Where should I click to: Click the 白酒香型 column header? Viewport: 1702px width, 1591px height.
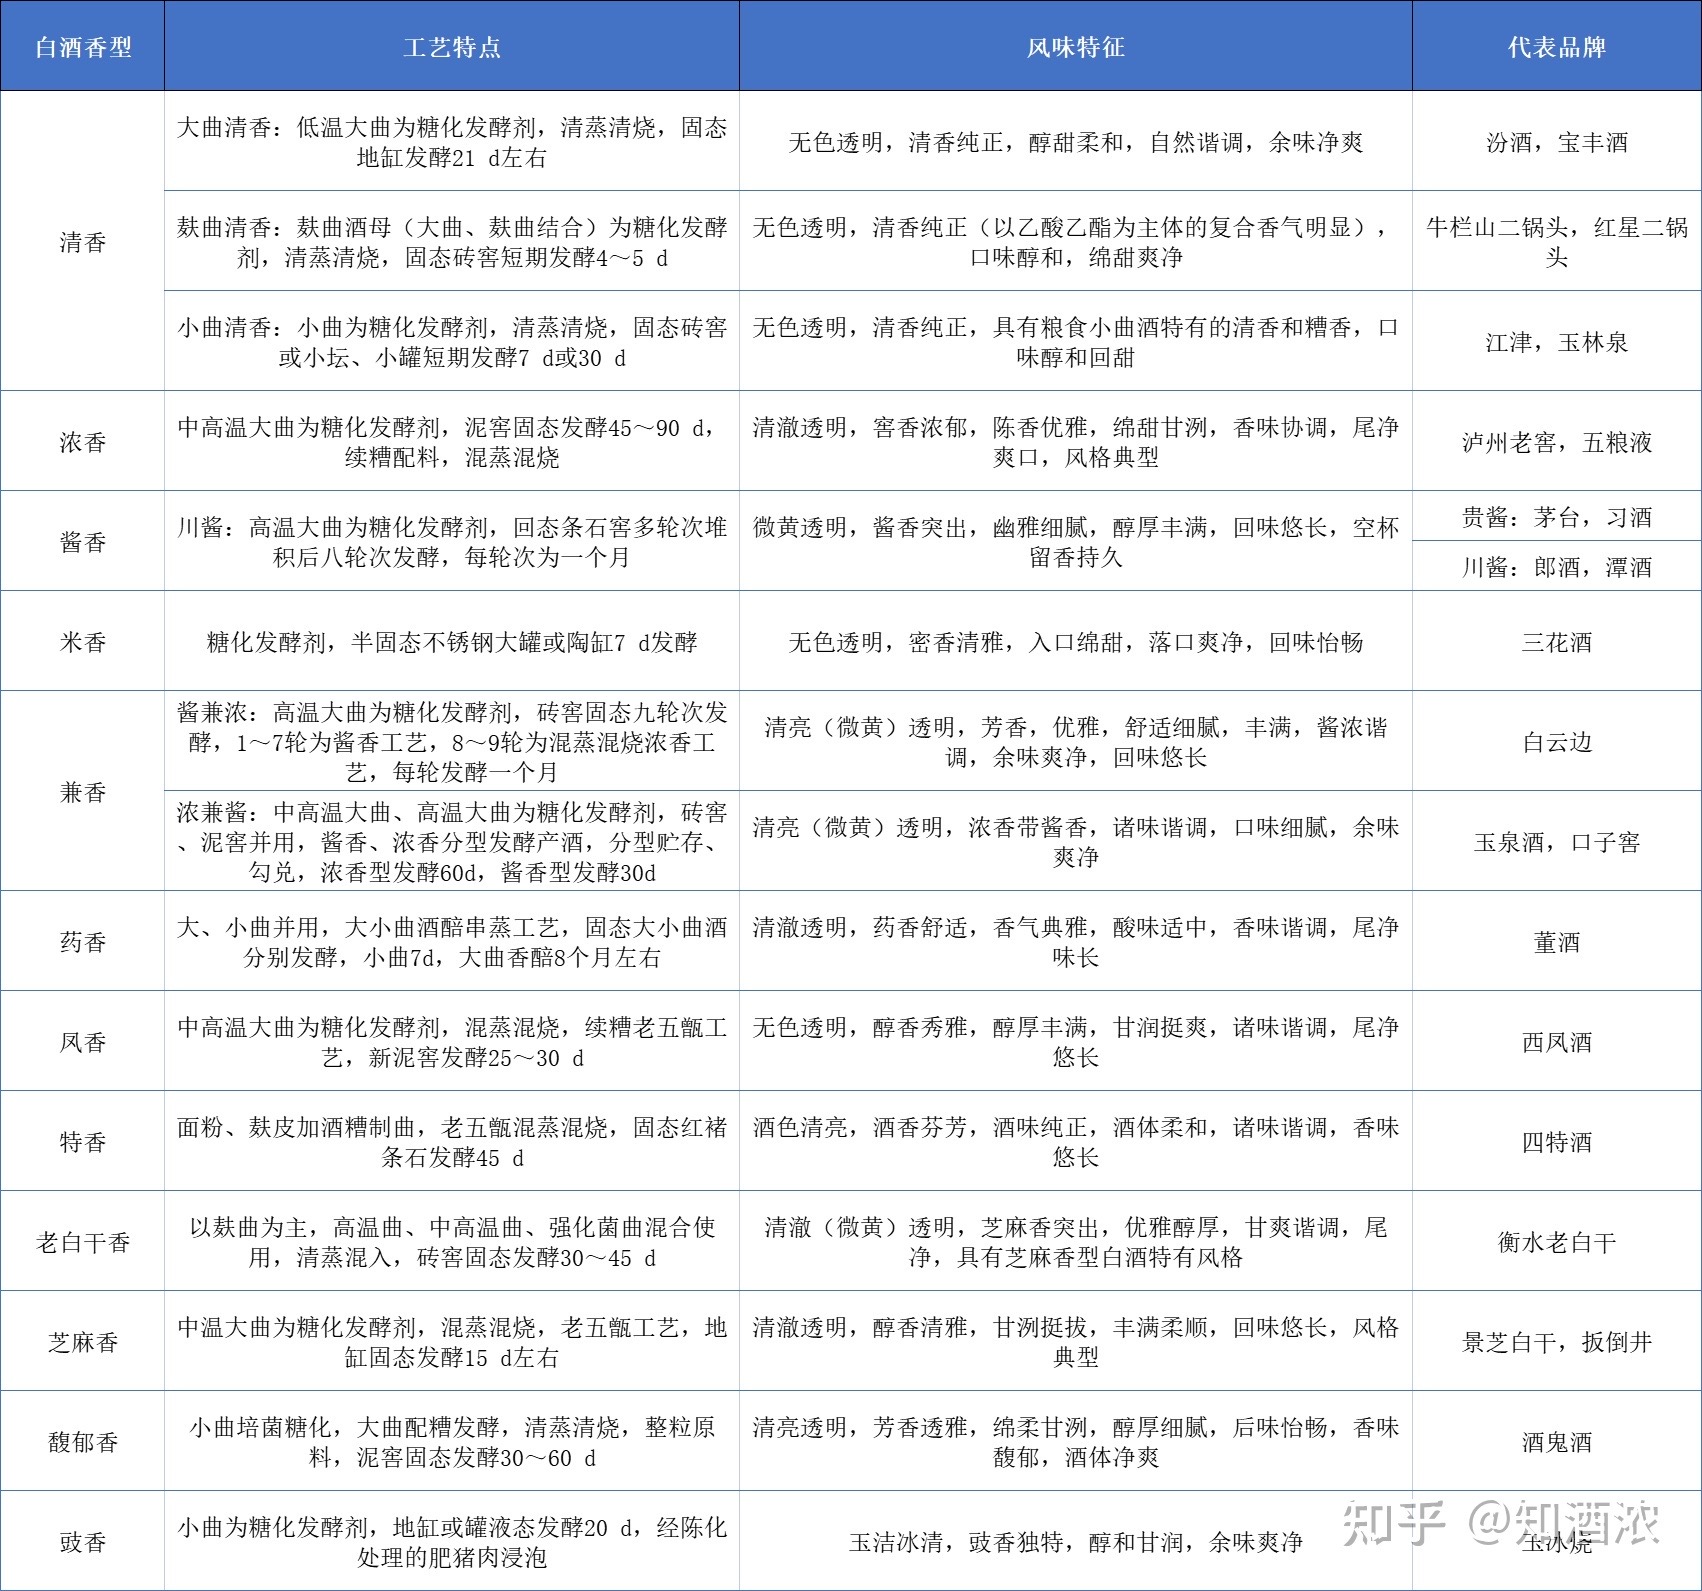82,46
